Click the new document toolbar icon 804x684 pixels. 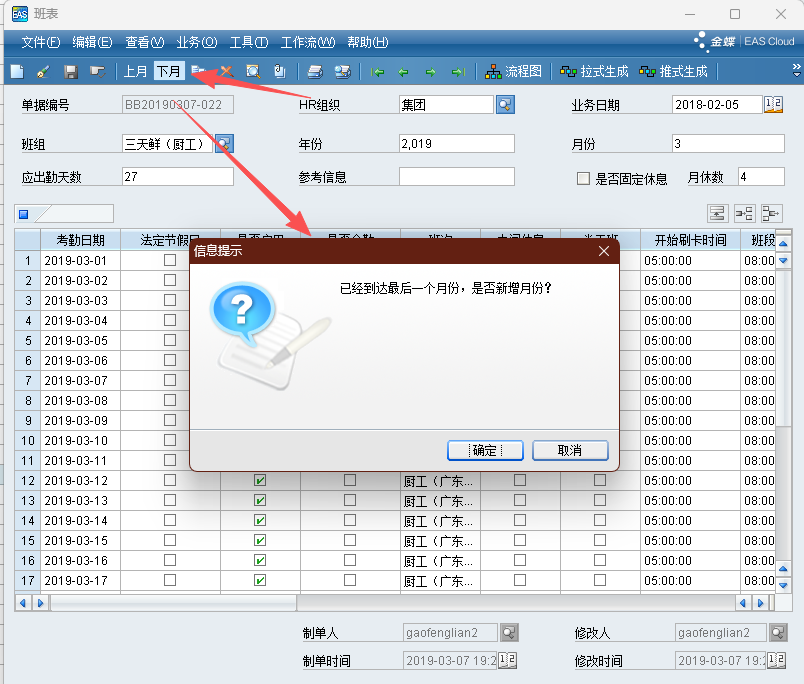pos(17,72)
